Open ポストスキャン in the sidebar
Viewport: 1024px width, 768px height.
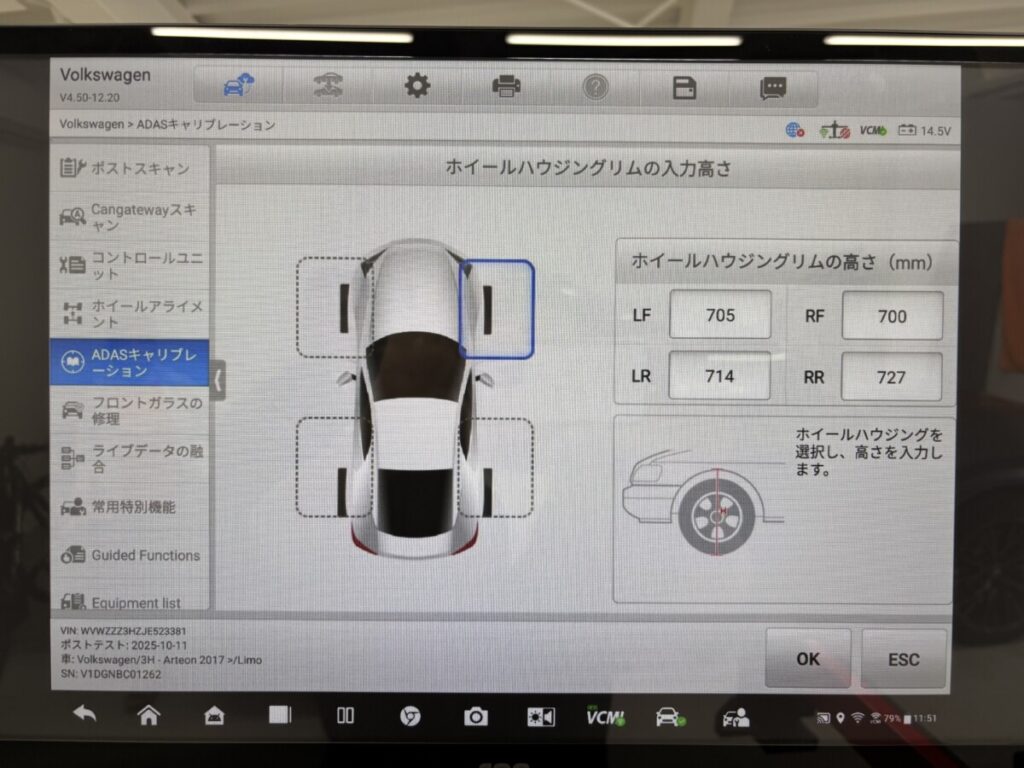130,168
